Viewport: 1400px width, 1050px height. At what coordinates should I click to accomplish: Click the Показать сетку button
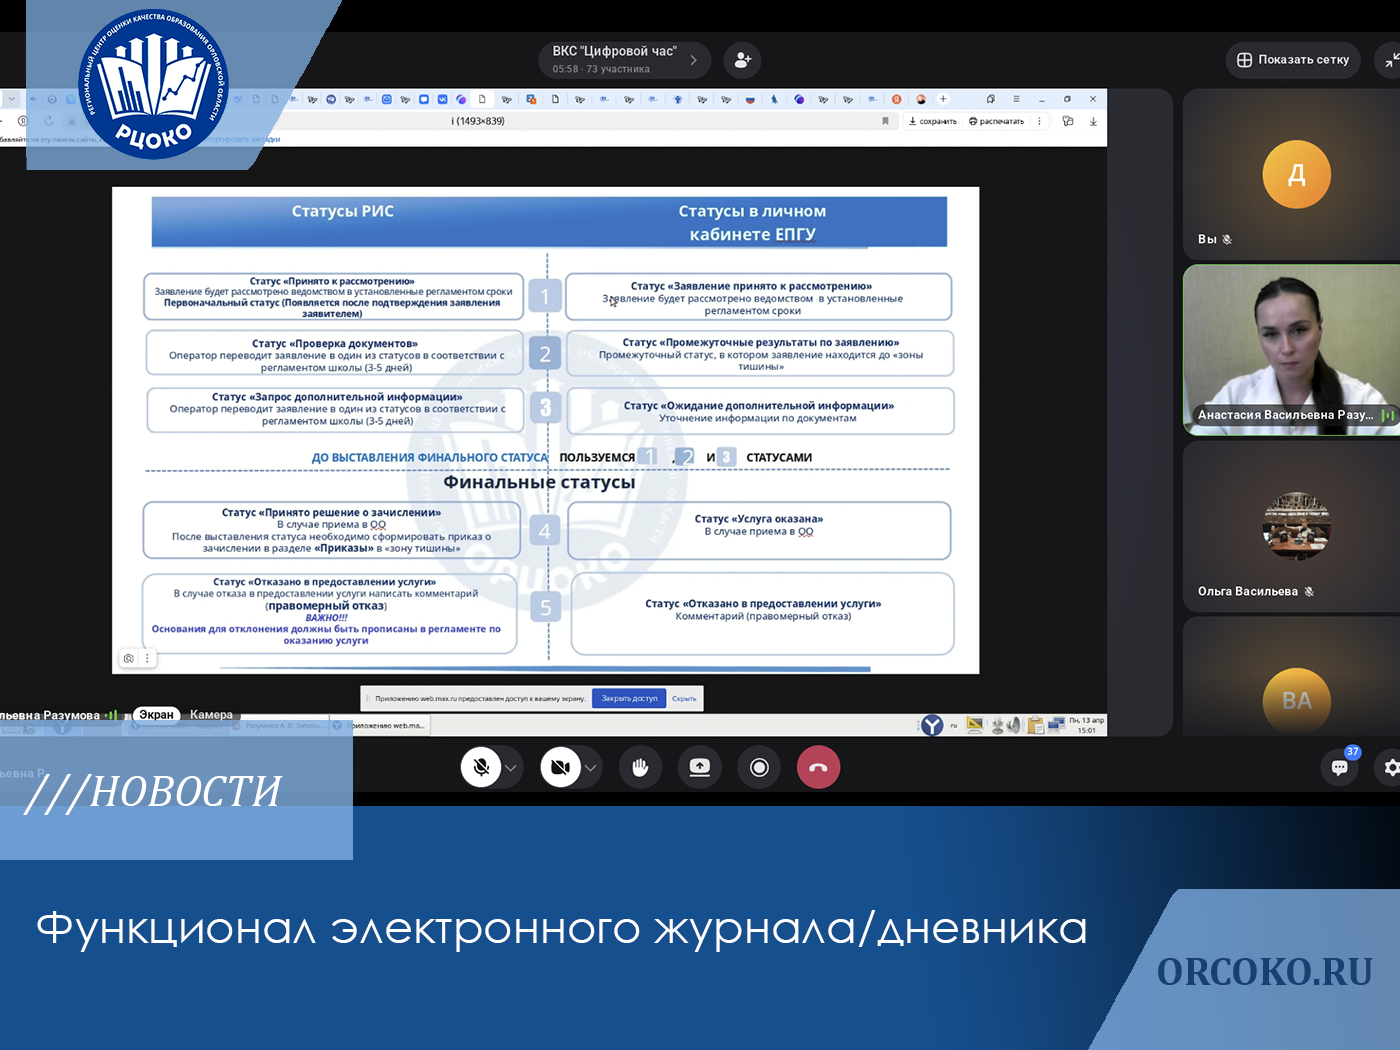(x=1293, y=60)
